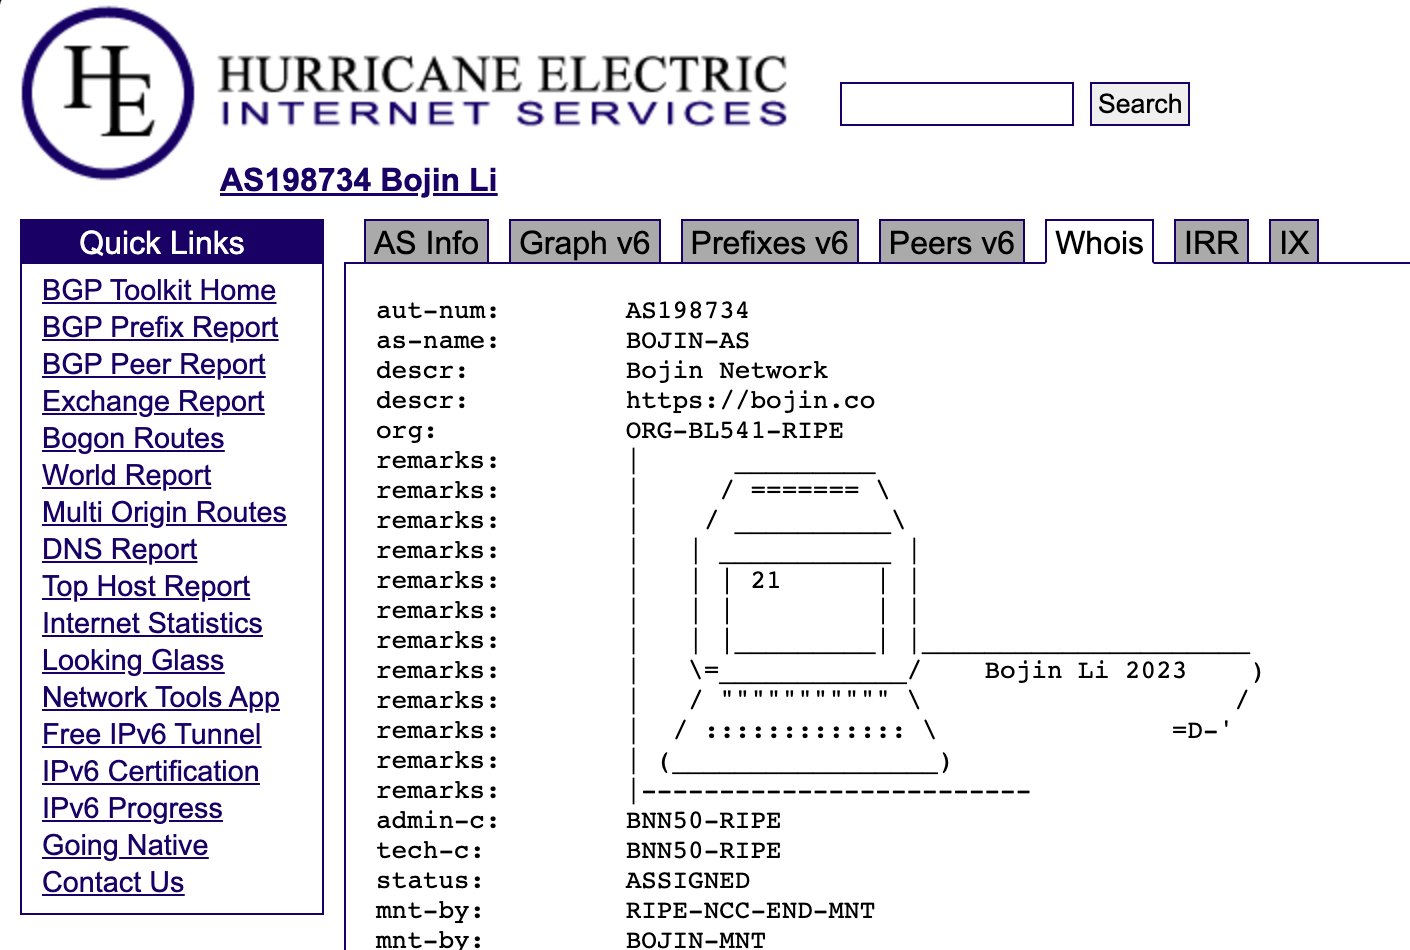Click the search input field

click(957, 104)
